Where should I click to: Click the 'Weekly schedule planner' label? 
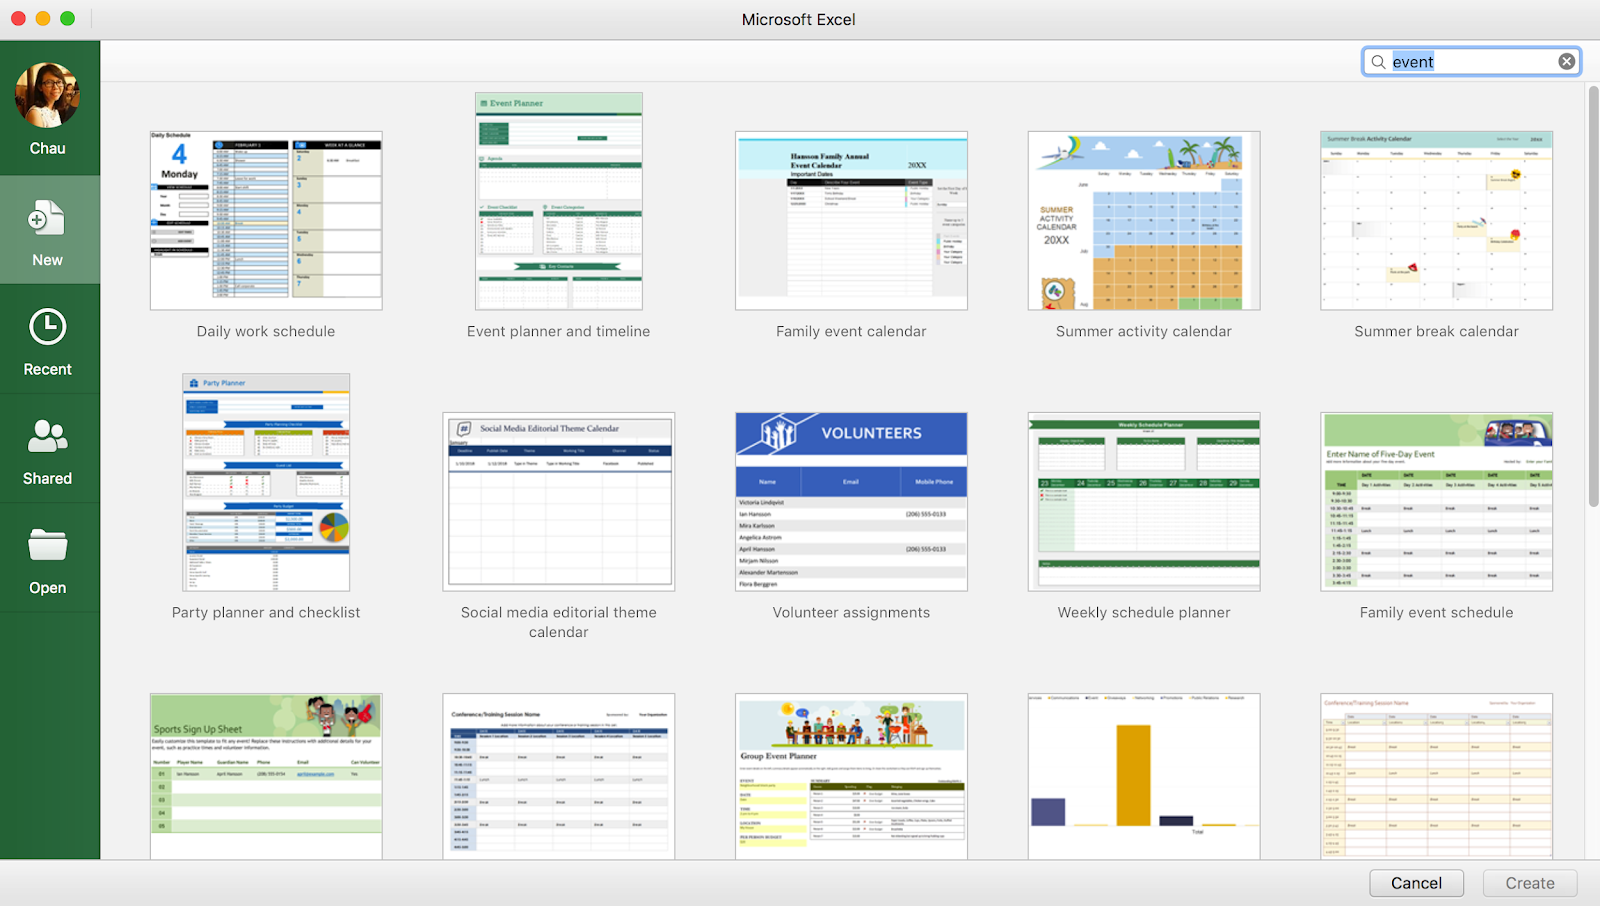pos(1144,612)
